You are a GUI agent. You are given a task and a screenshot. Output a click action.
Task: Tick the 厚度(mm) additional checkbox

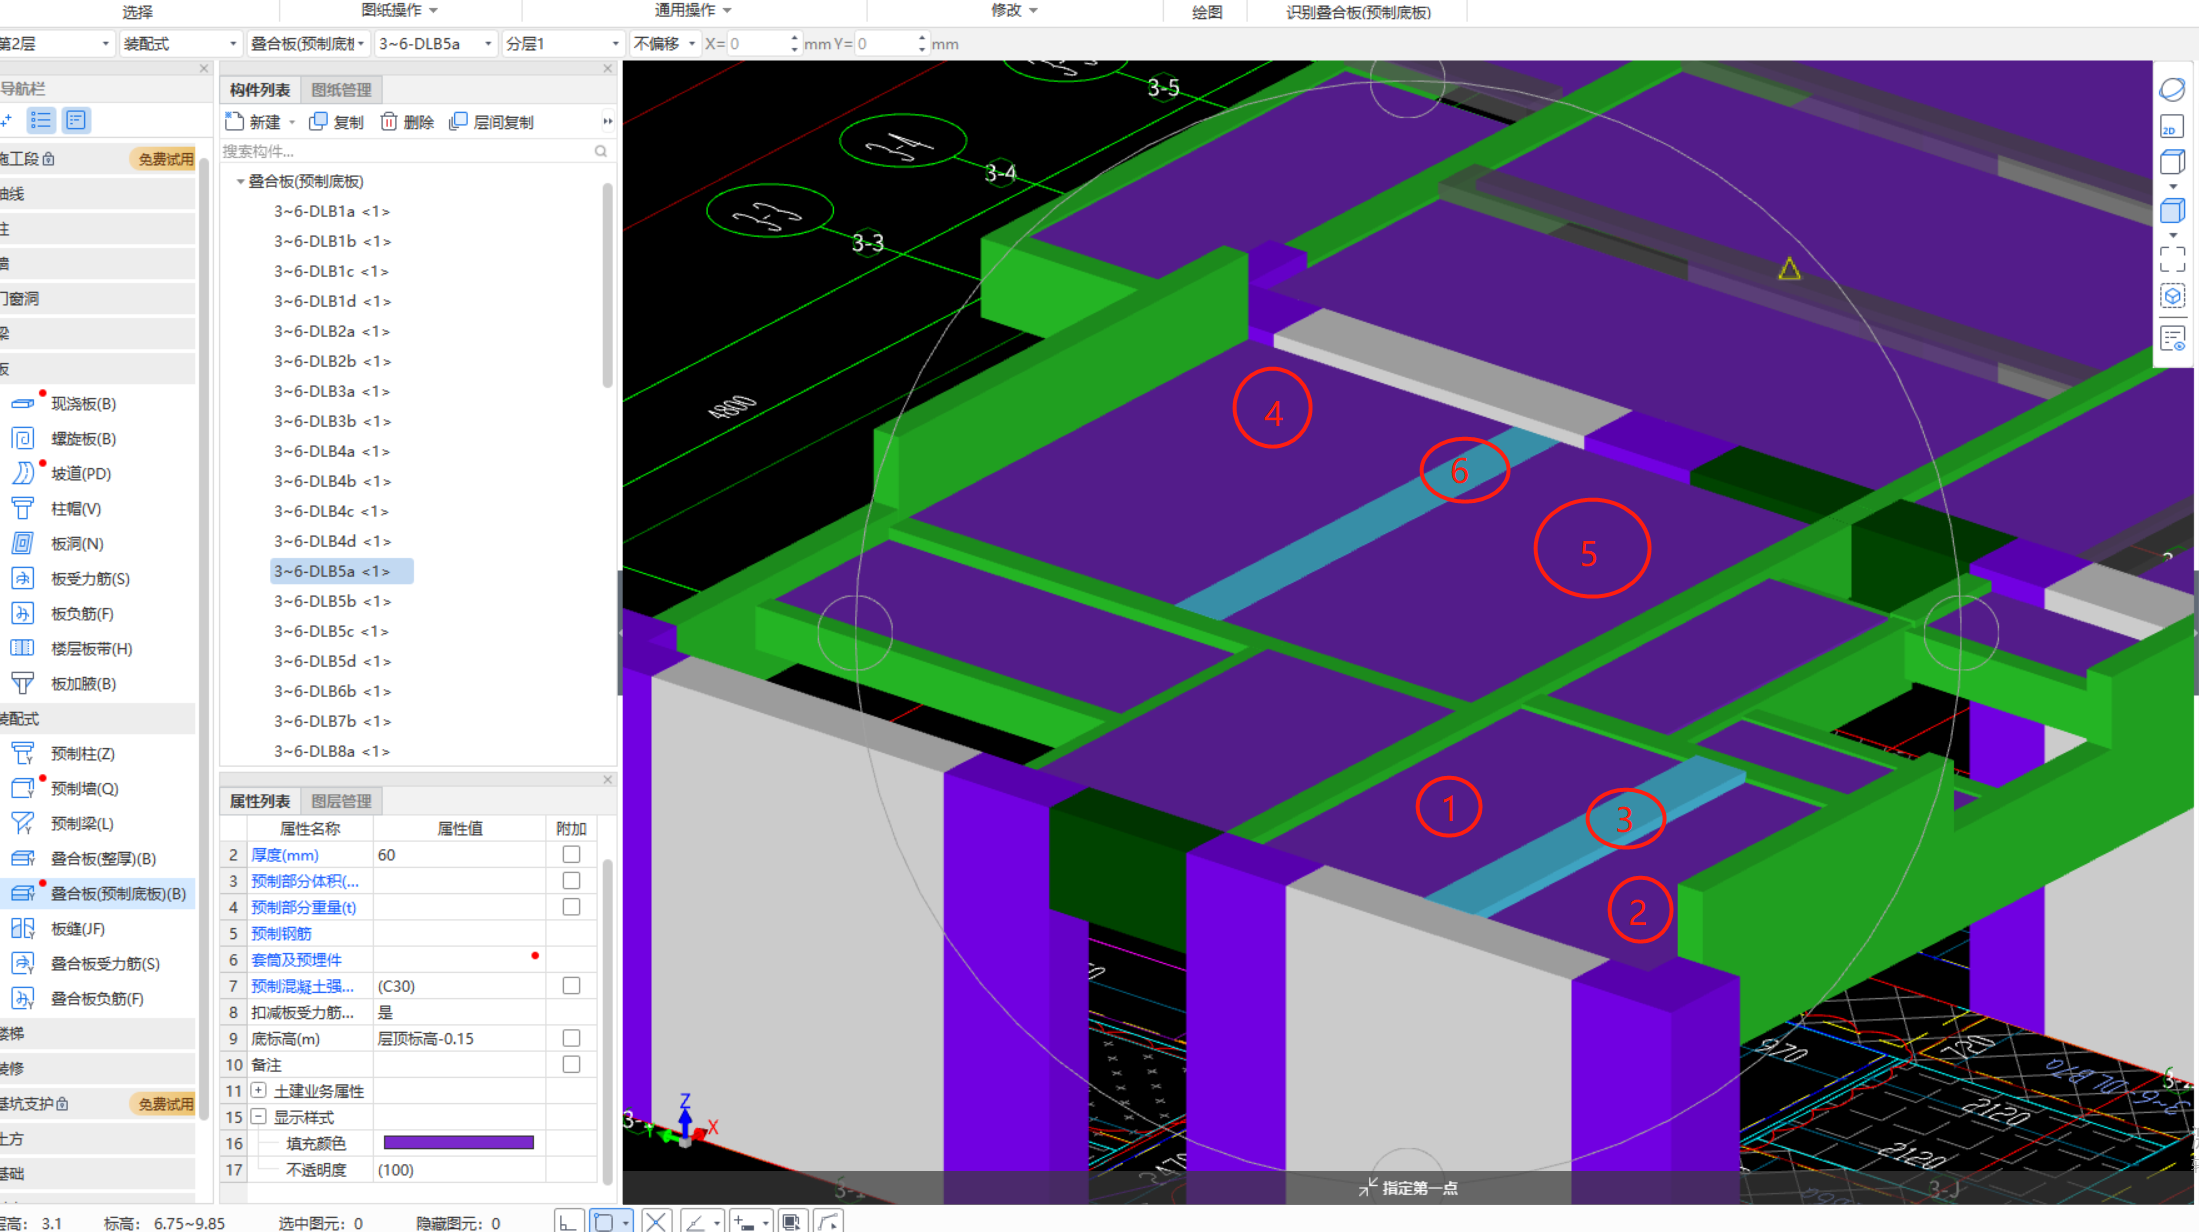point(571,855)
